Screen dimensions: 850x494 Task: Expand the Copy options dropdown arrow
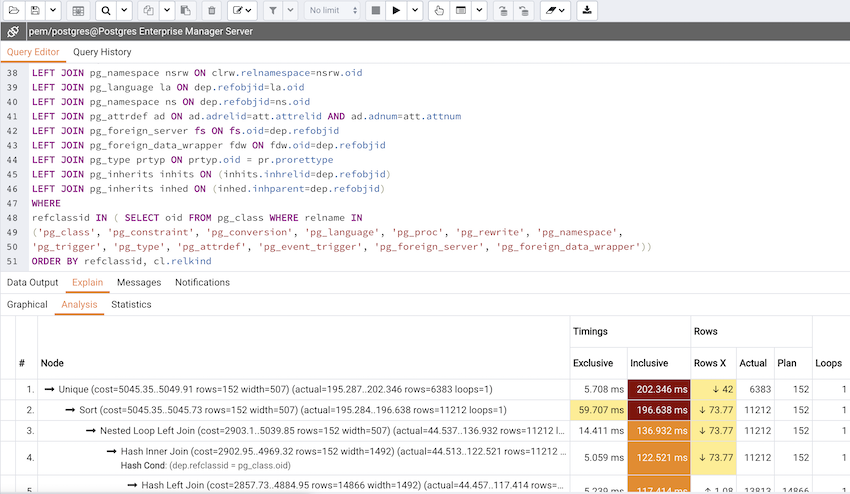(166, 10)
